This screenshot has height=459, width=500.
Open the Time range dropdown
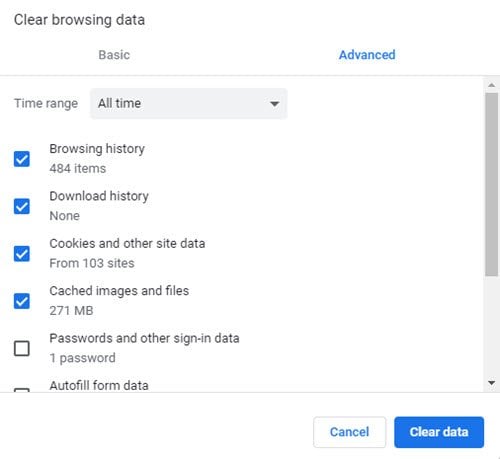(x=189, y=103)
